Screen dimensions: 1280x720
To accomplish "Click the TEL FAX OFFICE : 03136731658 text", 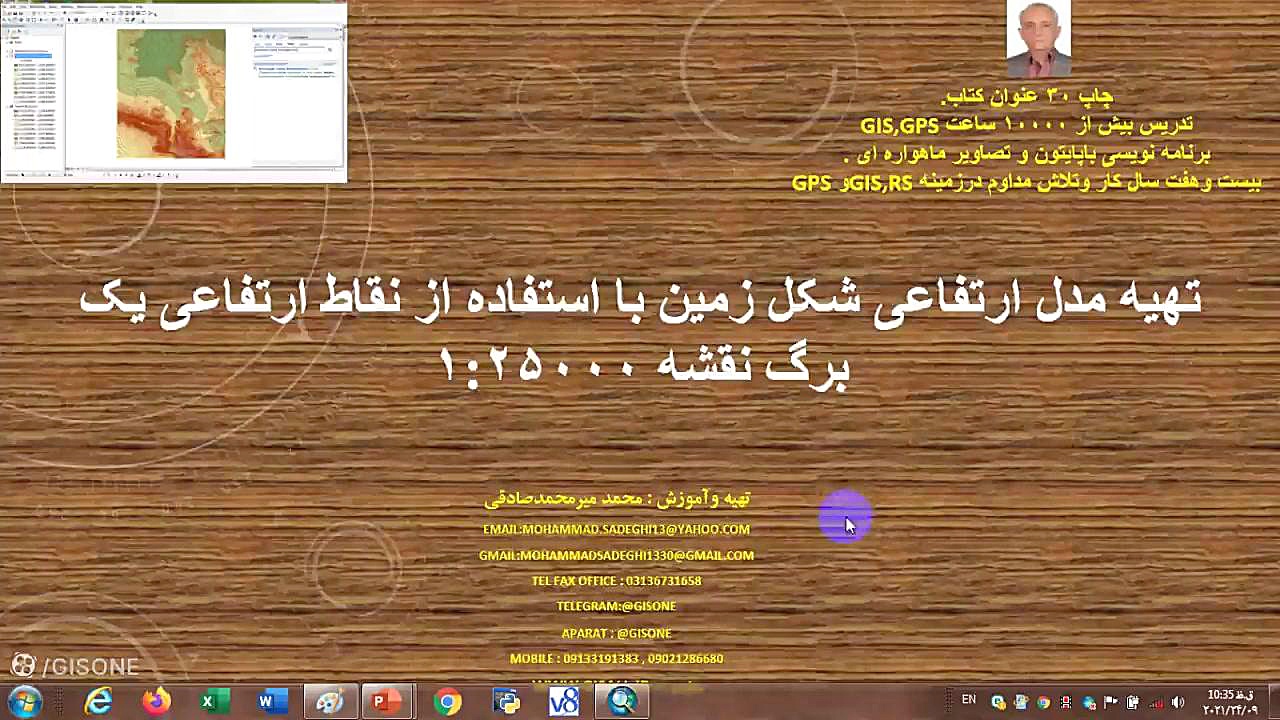I will coord(616,581).
